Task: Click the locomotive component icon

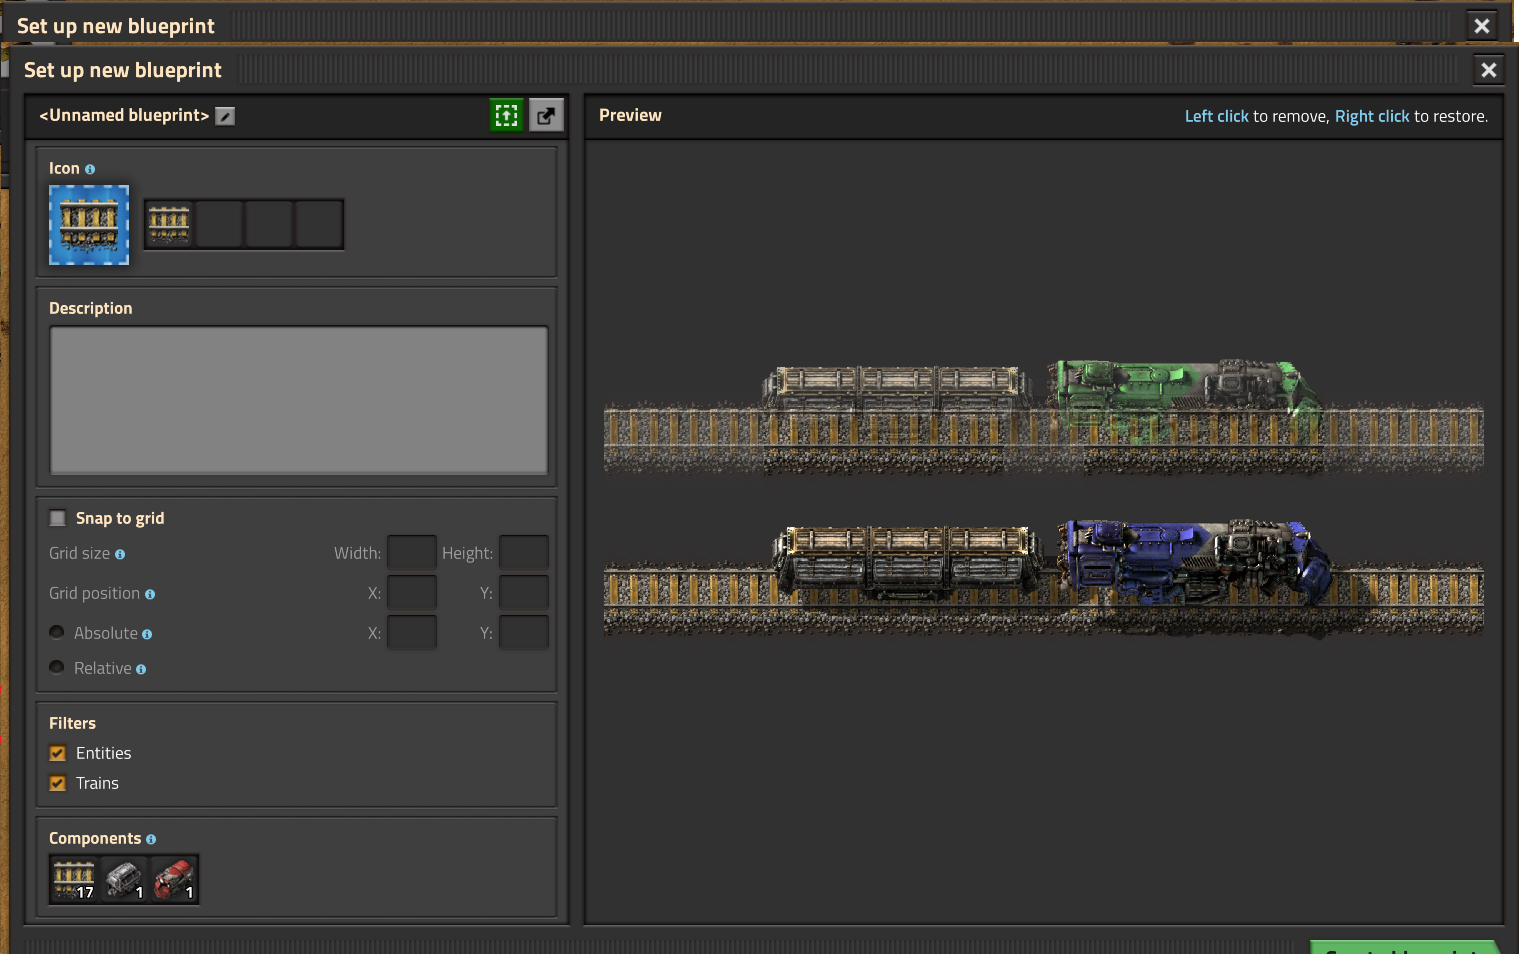Action: point(174,879)
